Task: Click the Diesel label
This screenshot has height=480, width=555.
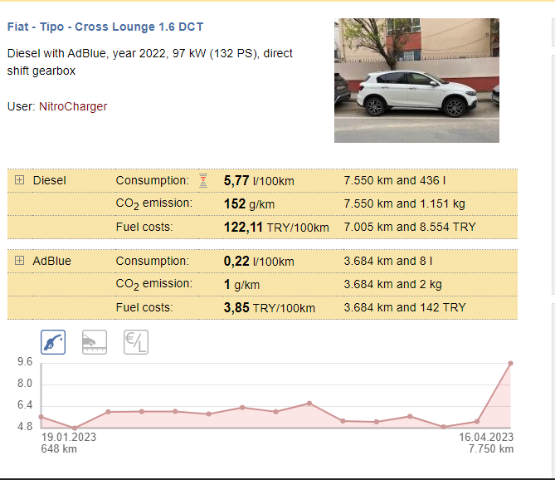Action: click(50, 180)
